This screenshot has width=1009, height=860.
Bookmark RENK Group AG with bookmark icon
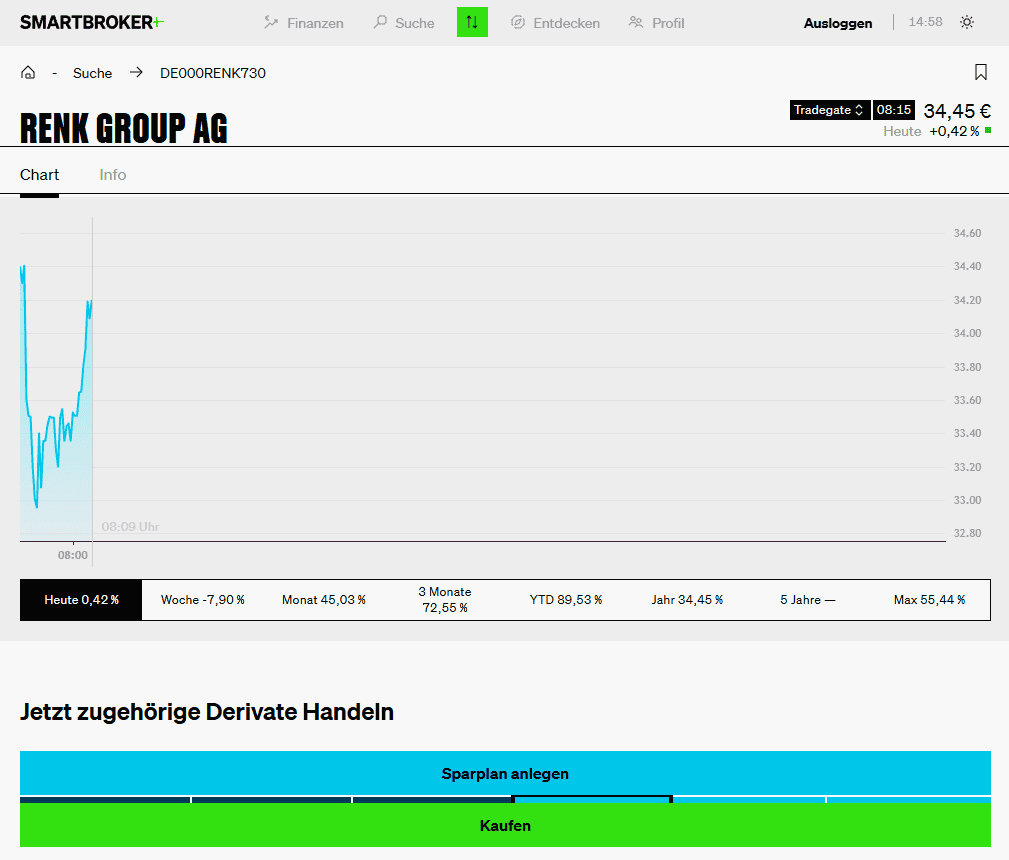pyautogui.click(x=980, y=72)
